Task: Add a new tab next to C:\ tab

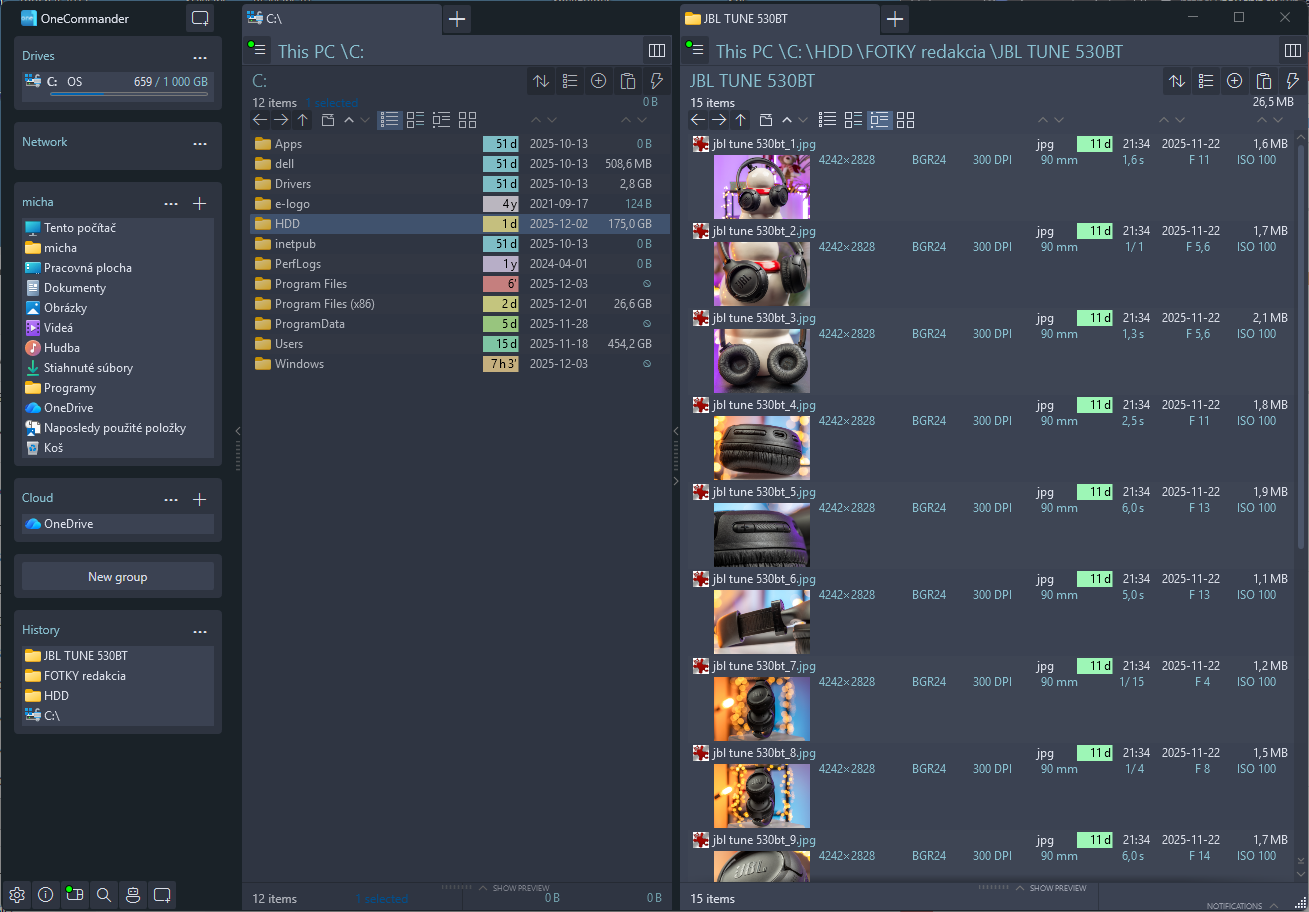Action: pyautogui.click(x=457, y=18)
